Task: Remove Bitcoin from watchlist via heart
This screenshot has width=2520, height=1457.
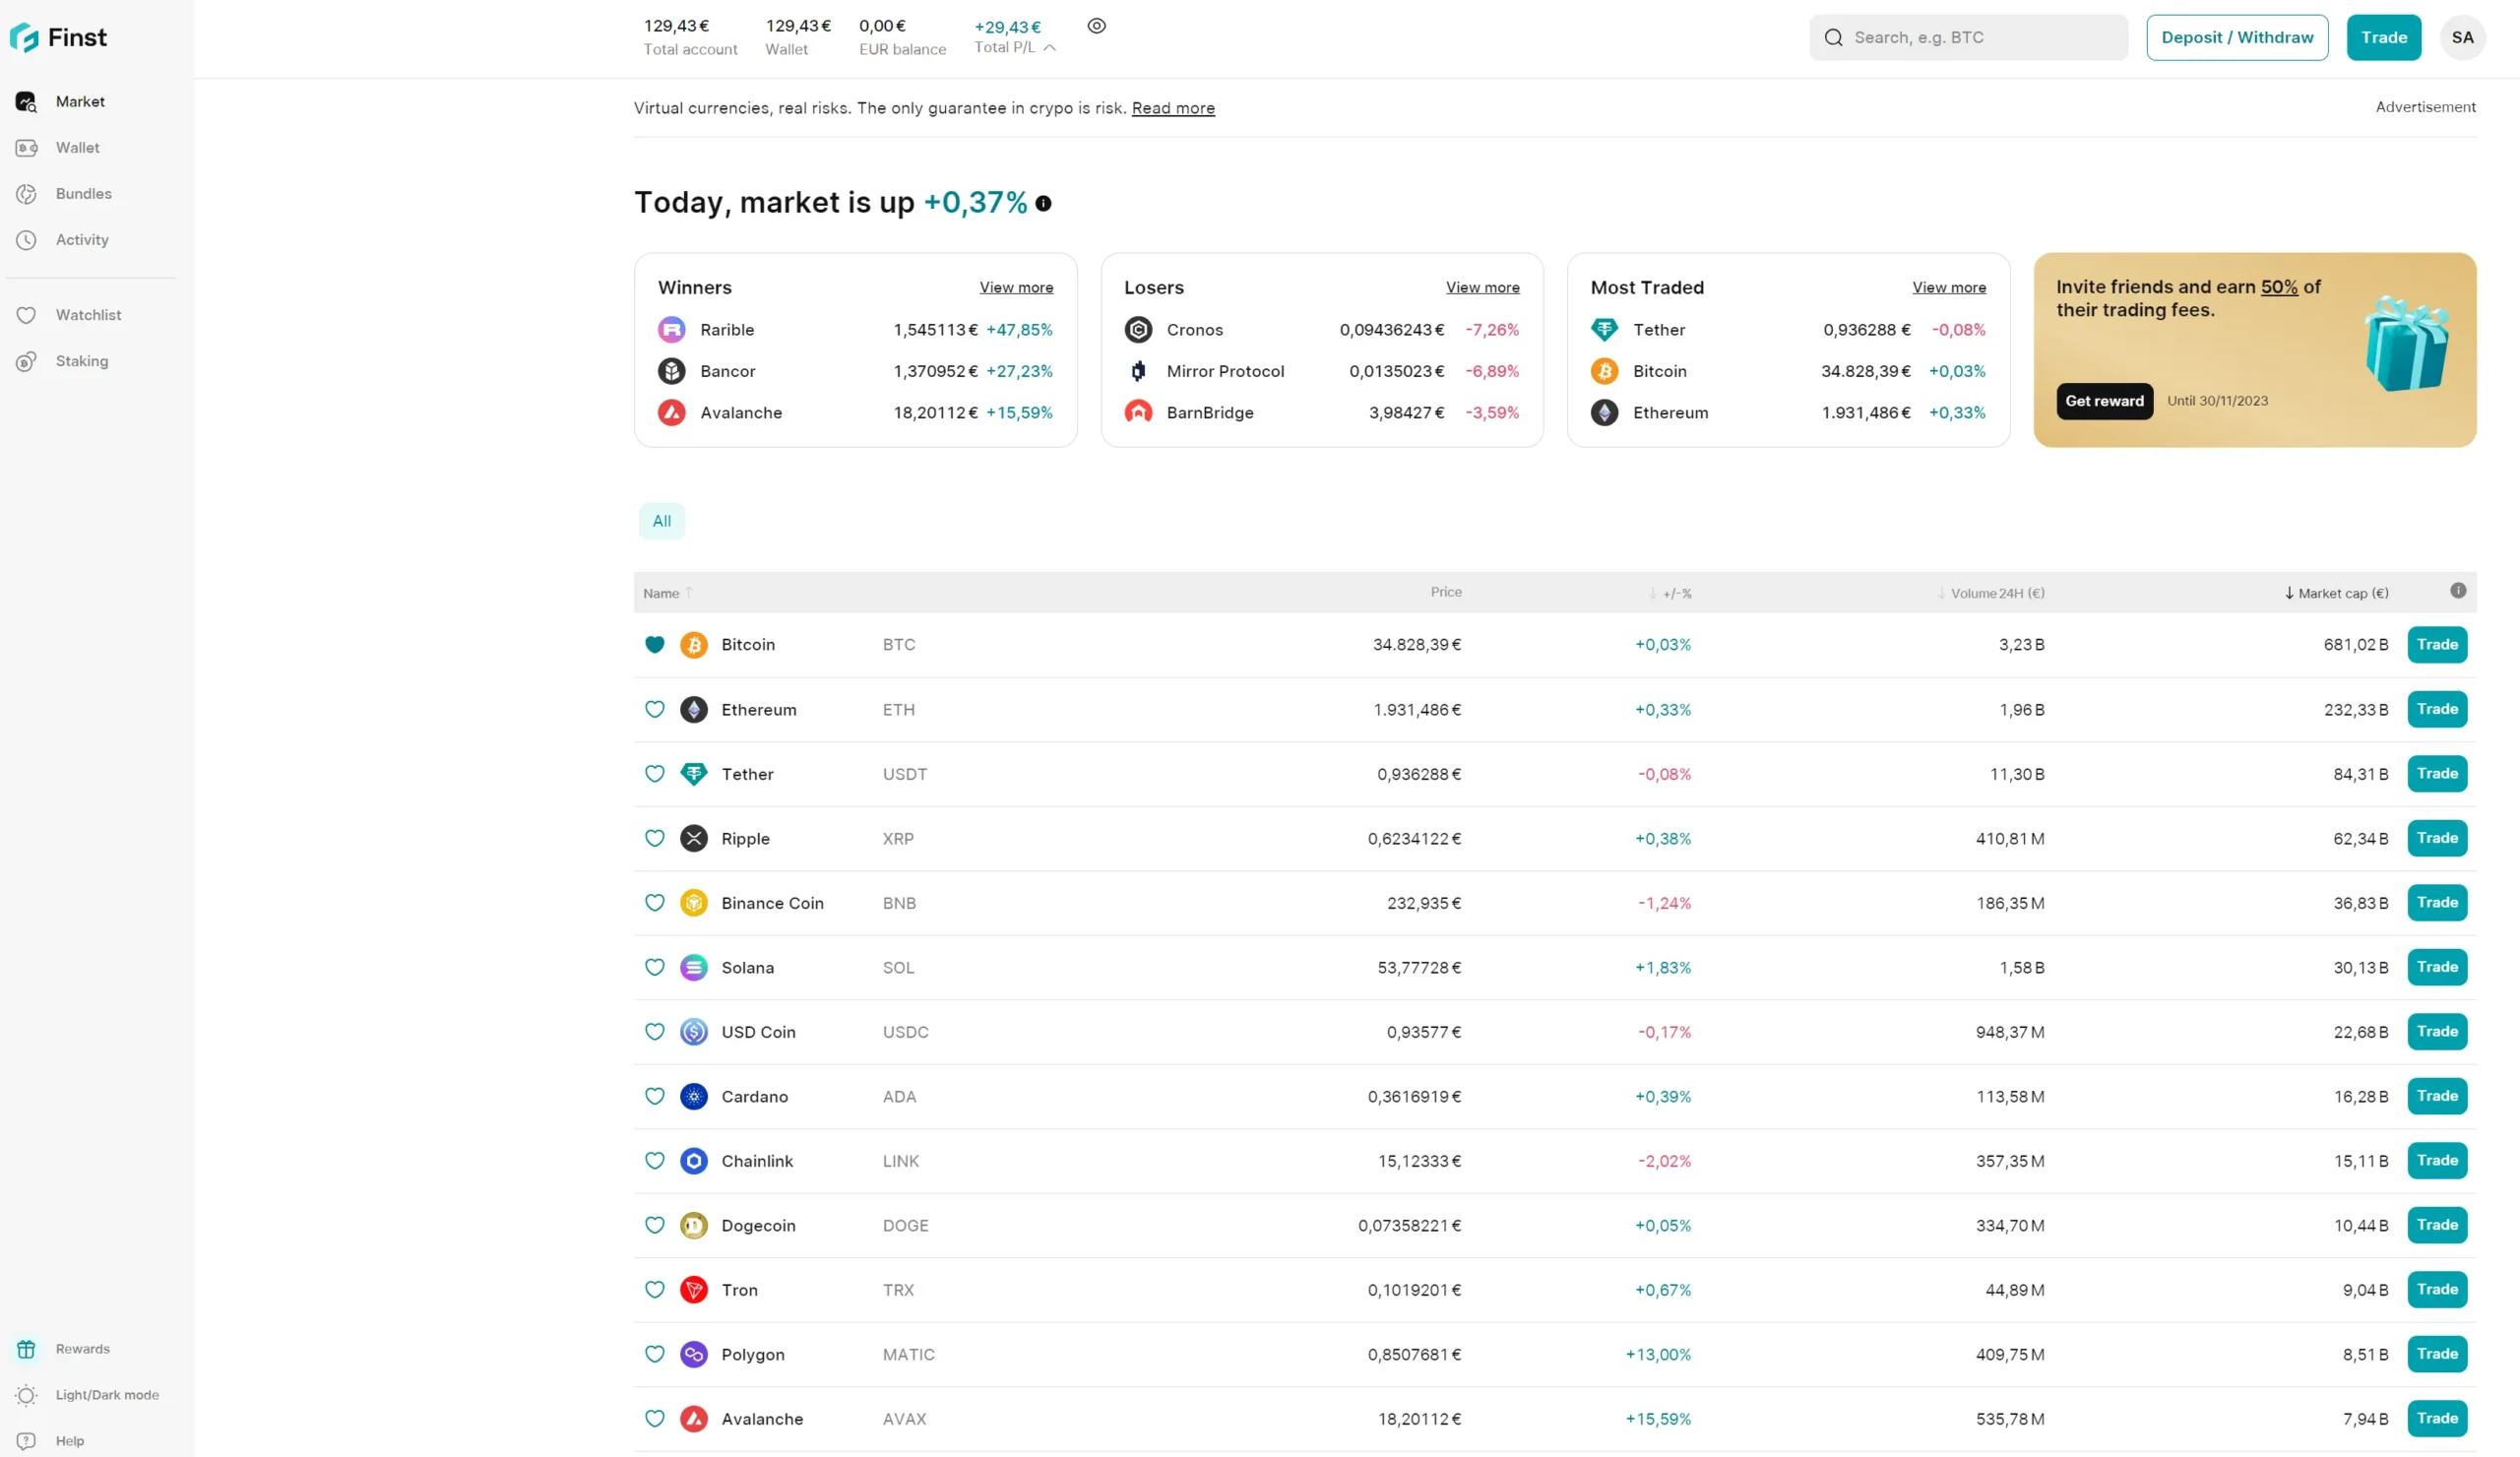Action: pyautogui.click(x=654, y=645)
